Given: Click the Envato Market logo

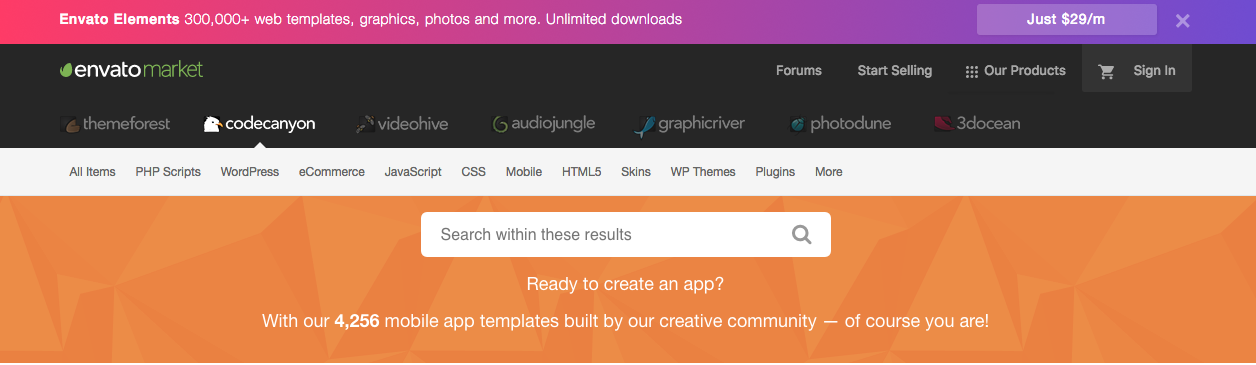Looking at the screenshot, I should 131,70.
